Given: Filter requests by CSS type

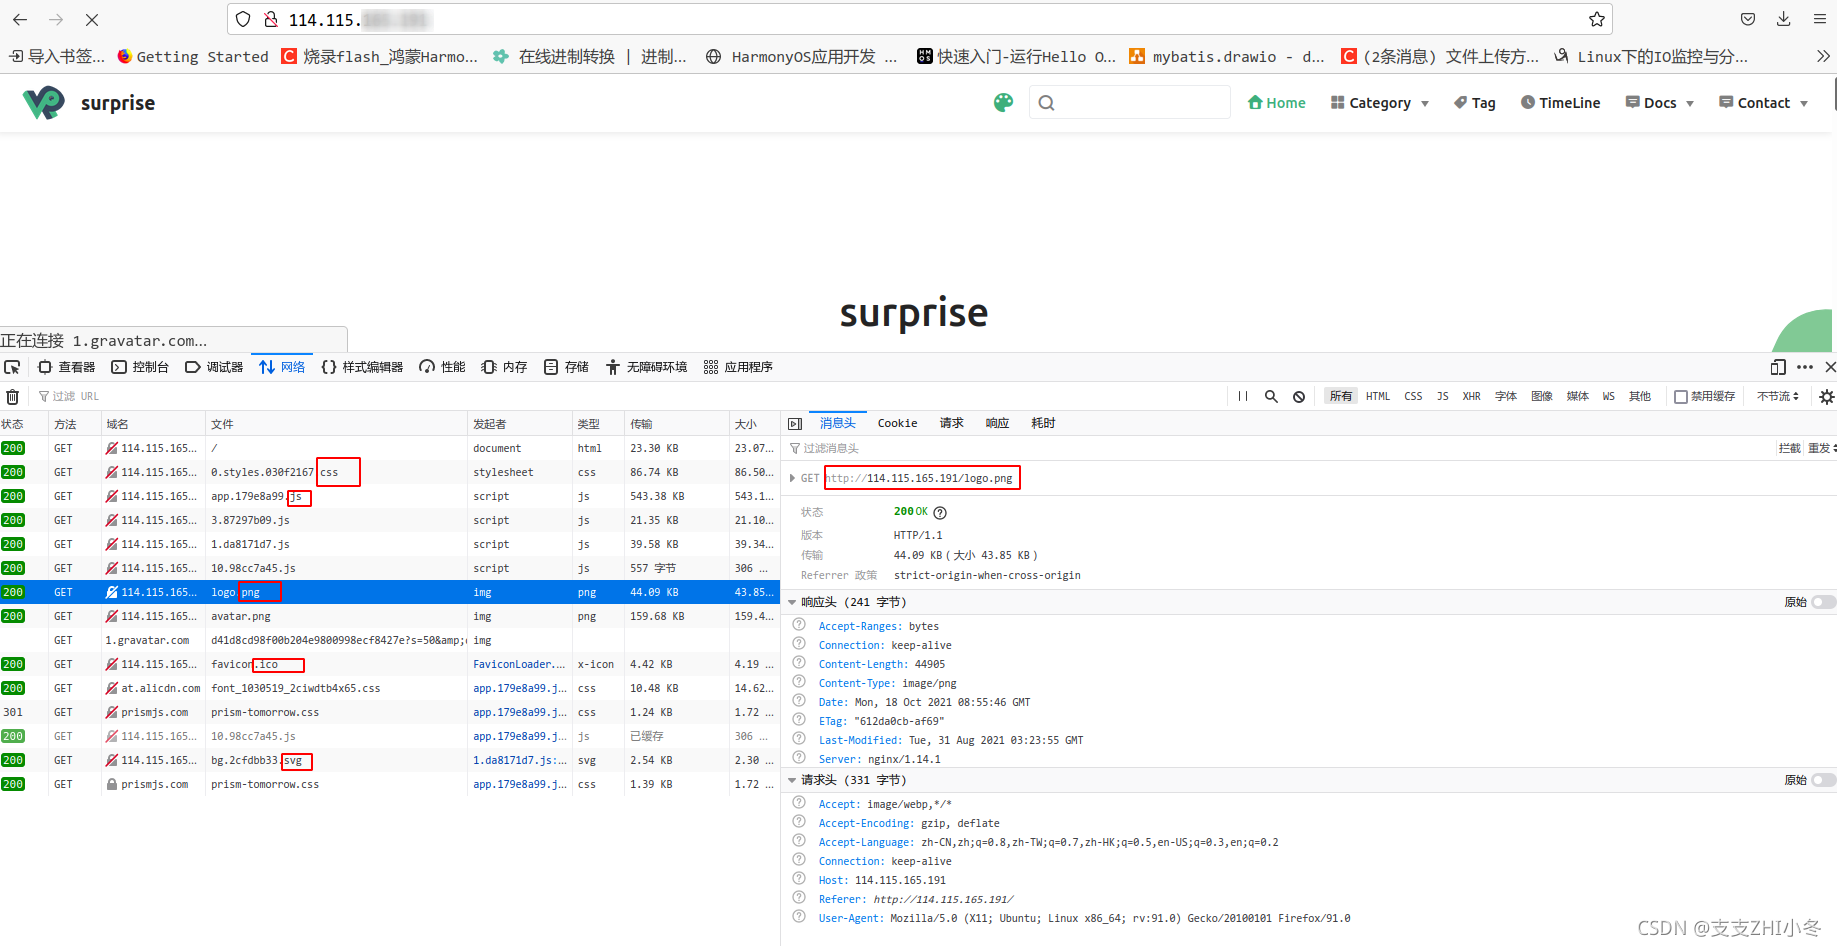Looking at the screenshot, I should coord(1413,396).
